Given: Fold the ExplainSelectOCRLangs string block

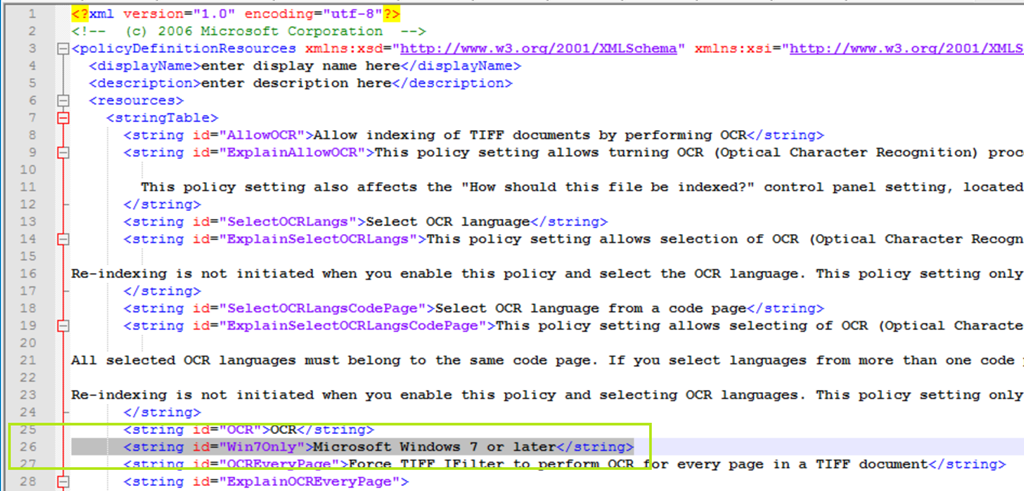Looking at the screenshot, I should click(x=65, y=239).
